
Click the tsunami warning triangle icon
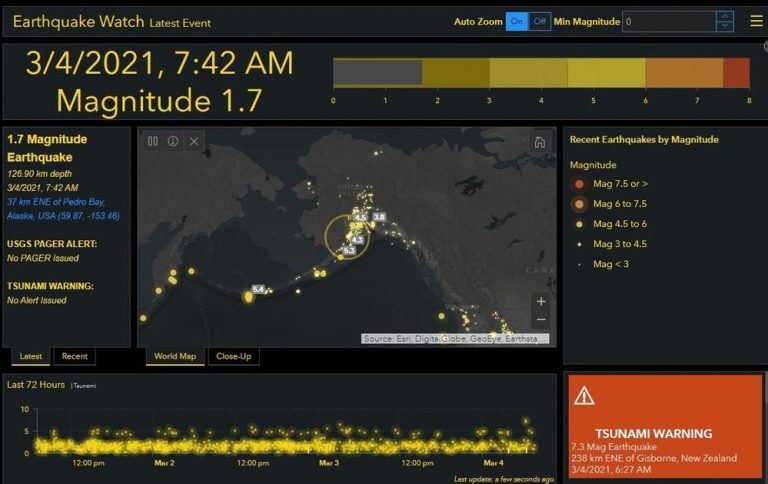pyautogui.click(x=584, y=396)
